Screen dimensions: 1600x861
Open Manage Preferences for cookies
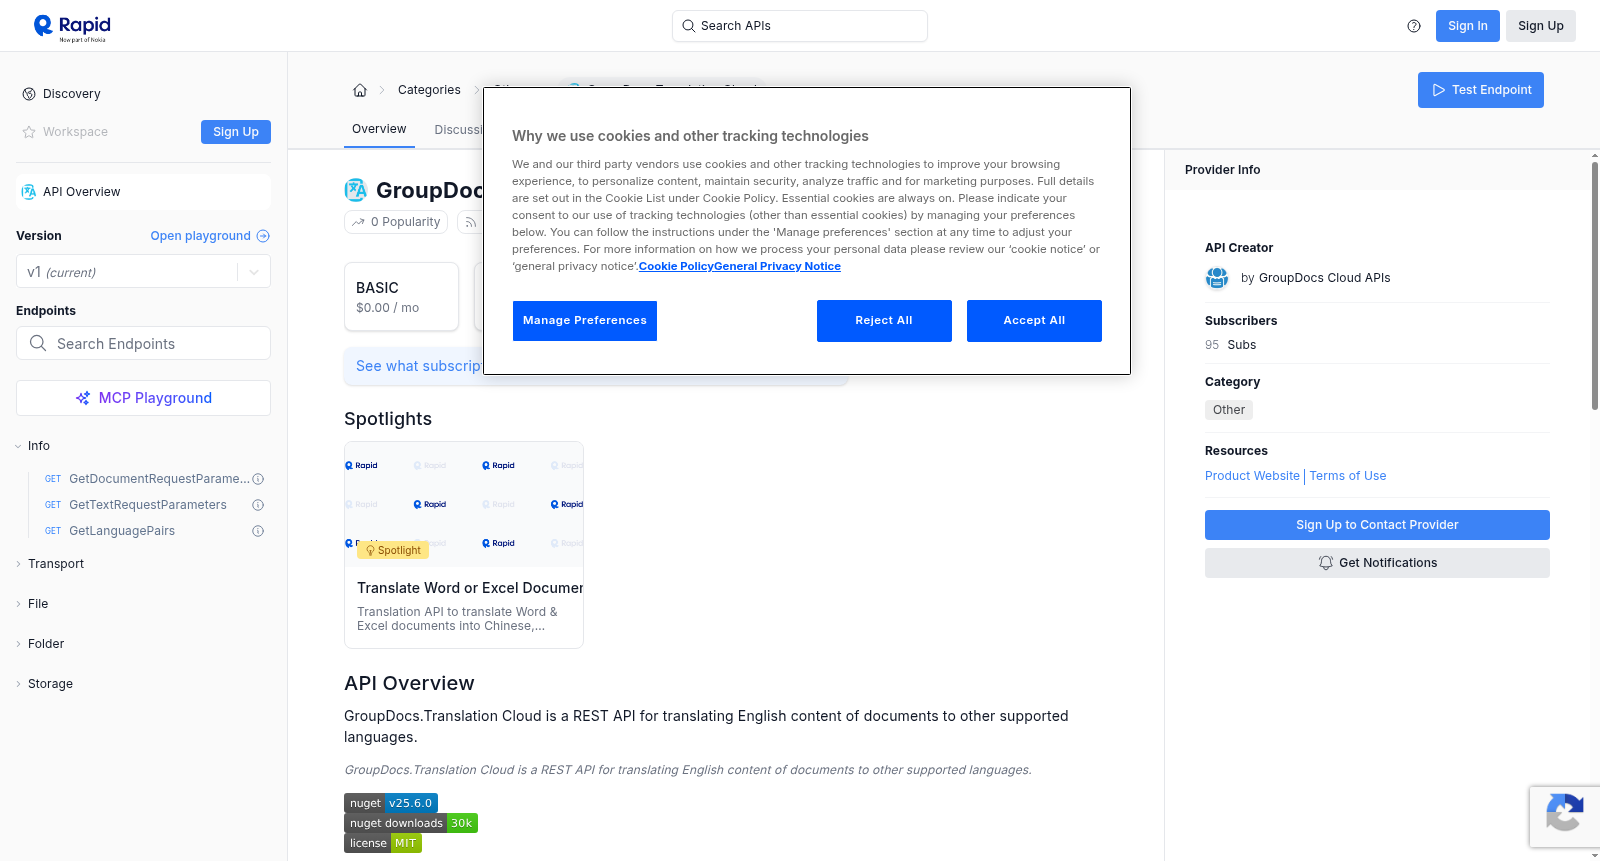(x=585, y=321)
